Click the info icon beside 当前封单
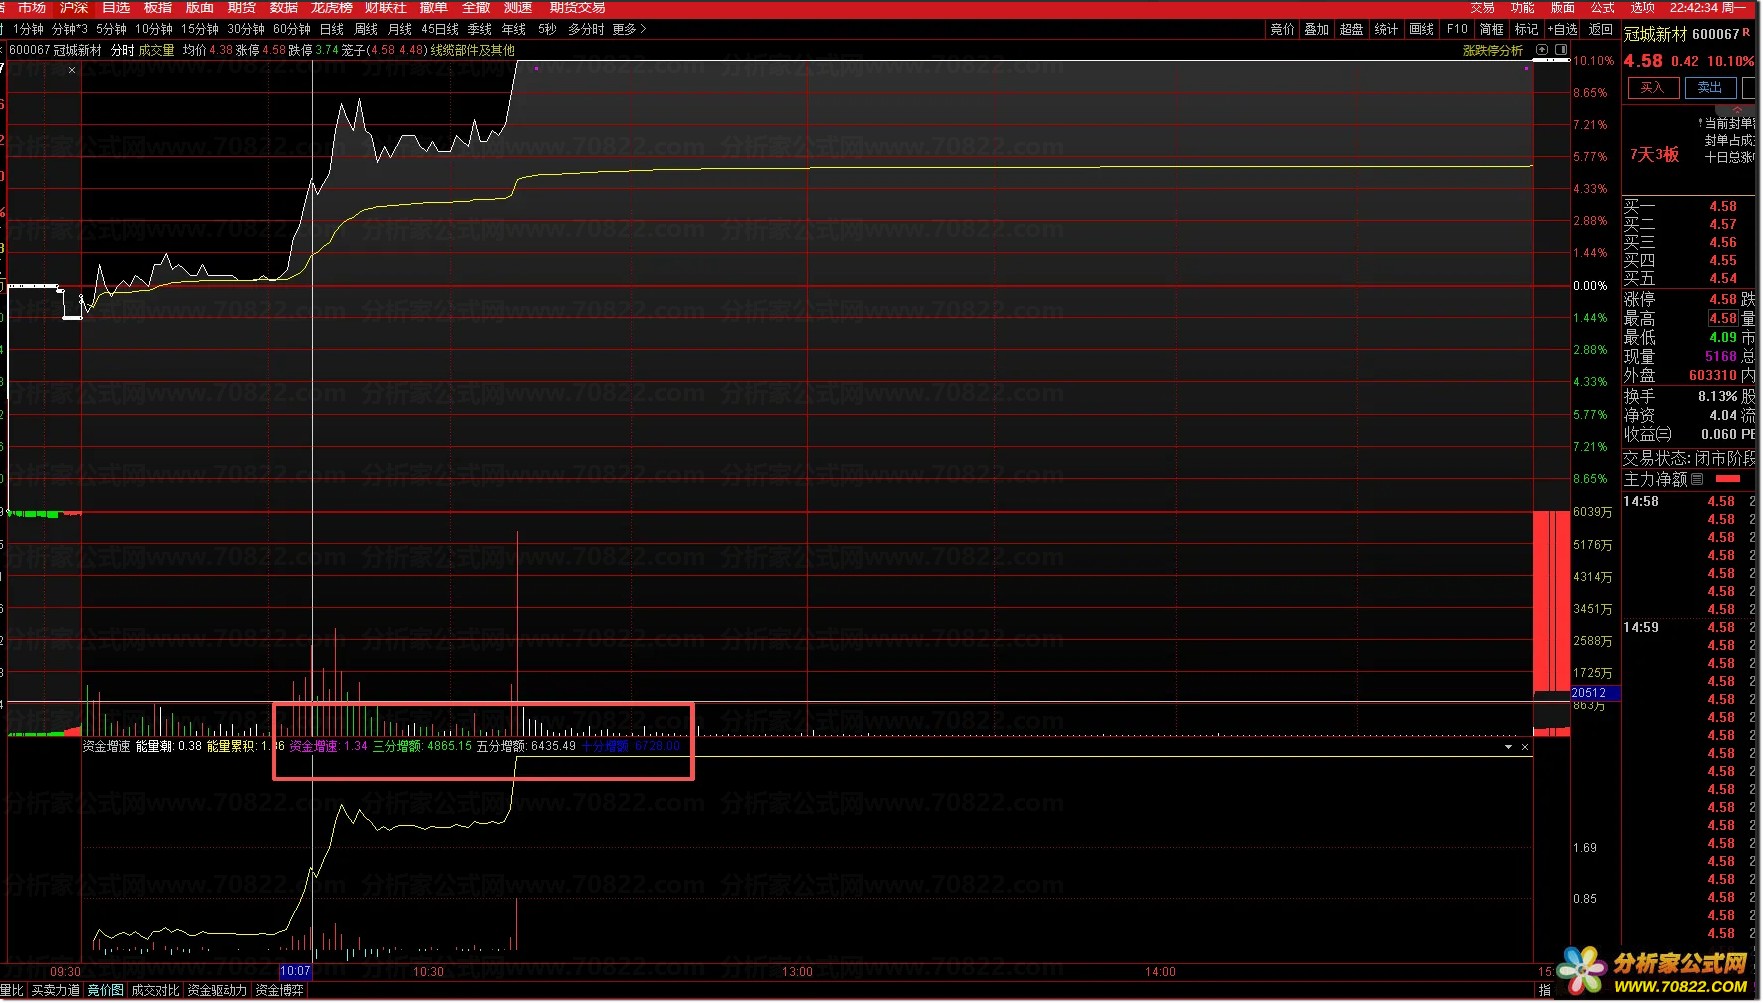Viewport: 1764px width, 1003px height. tap(1700, 124)
